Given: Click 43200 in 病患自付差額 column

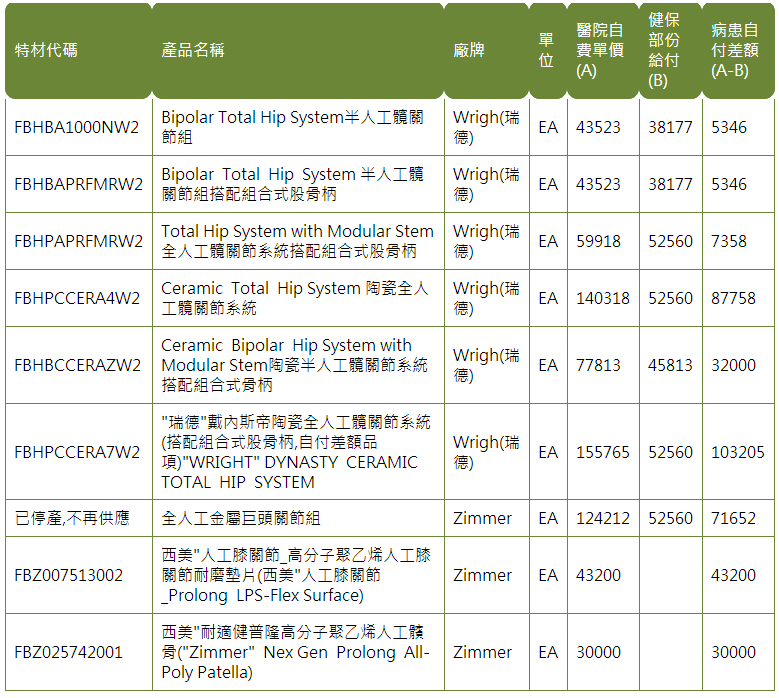Looking at the screenshot, I should (x=733, y=575).
